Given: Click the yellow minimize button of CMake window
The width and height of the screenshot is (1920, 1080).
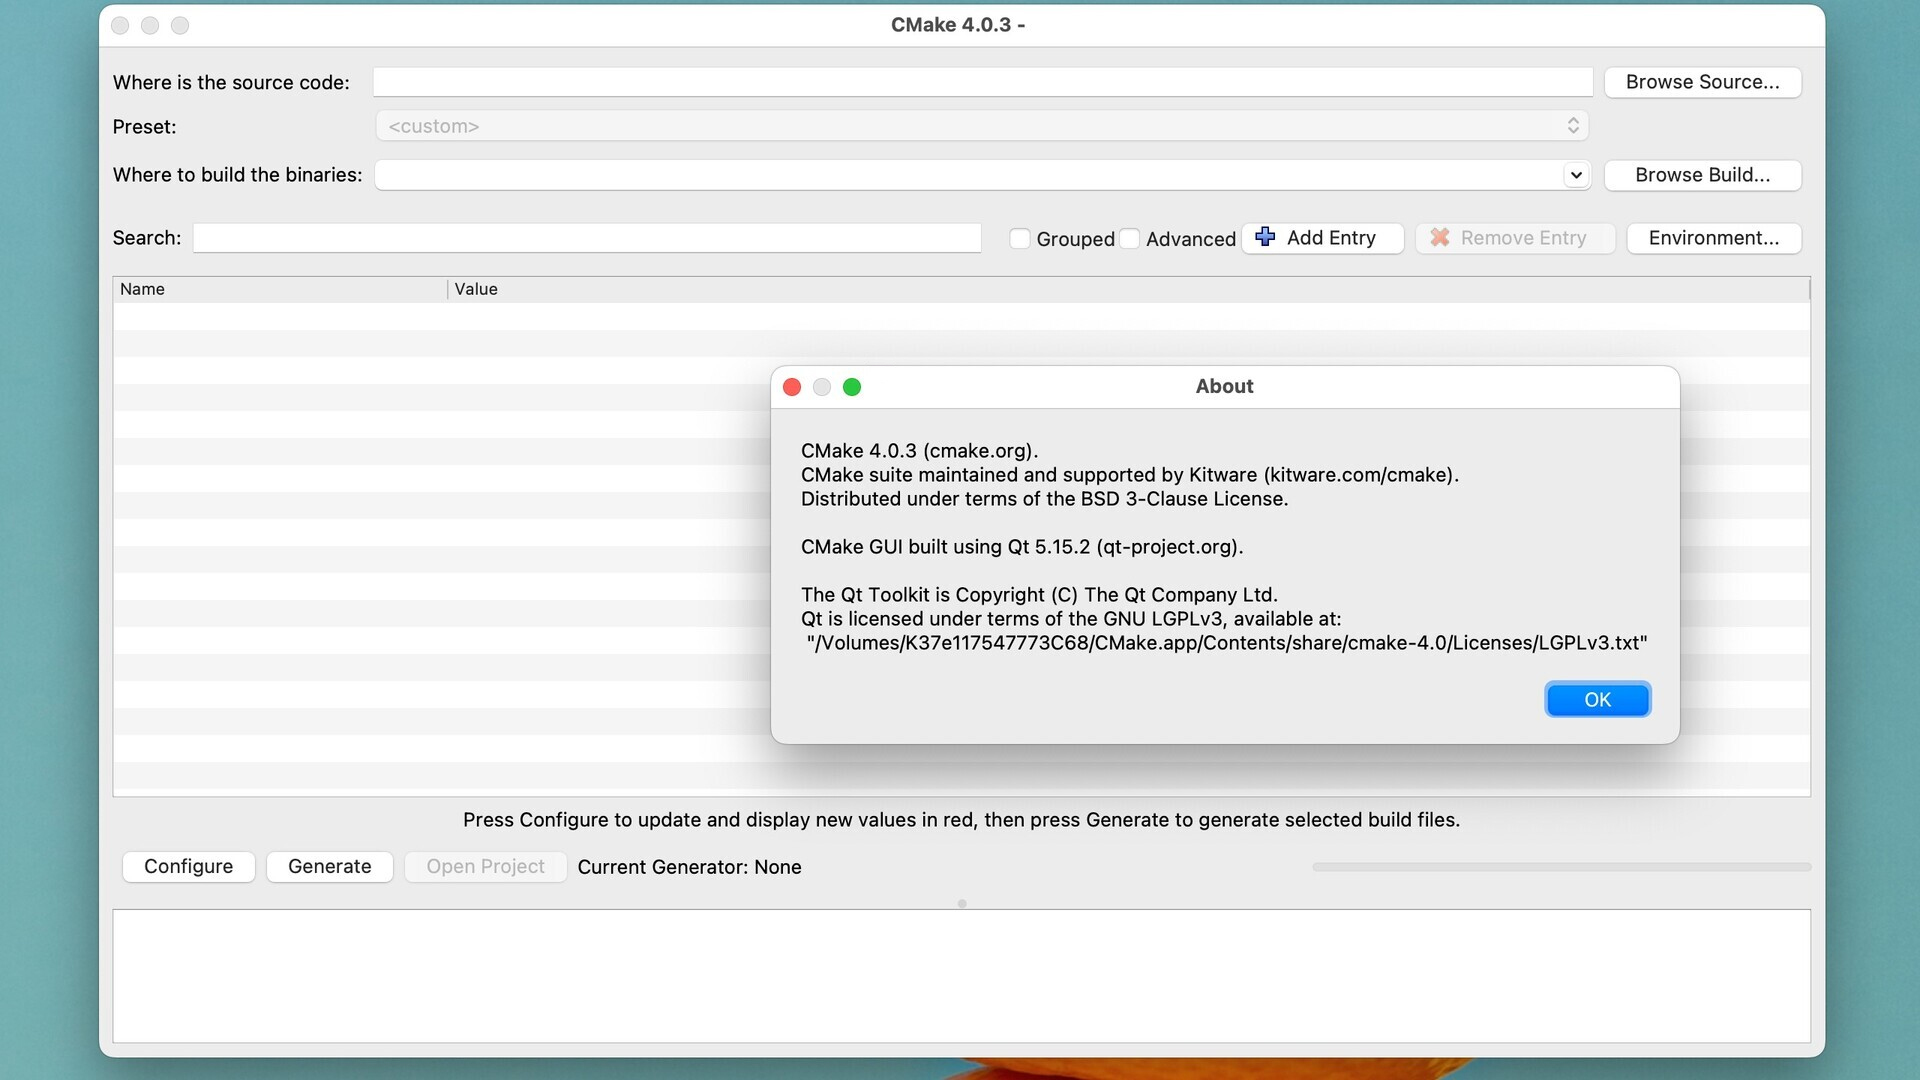Looking at the screenshot, I should pos(150,25).
